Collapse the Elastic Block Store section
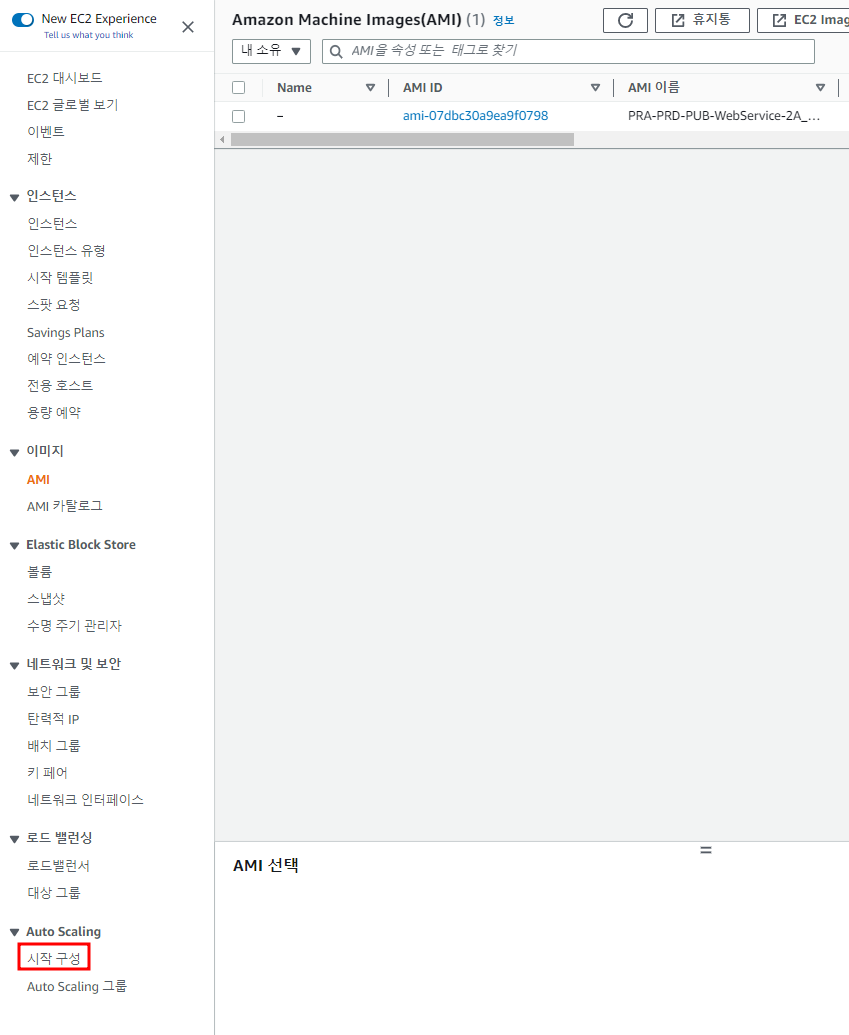The height and width of the screenshot is (1035, 849). tap(15, 545)
